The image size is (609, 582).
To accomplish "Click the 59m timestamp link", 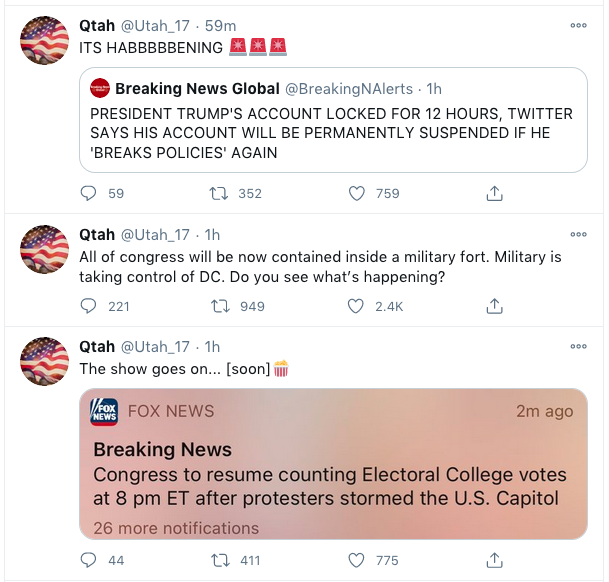I will [x=220, y=25].
